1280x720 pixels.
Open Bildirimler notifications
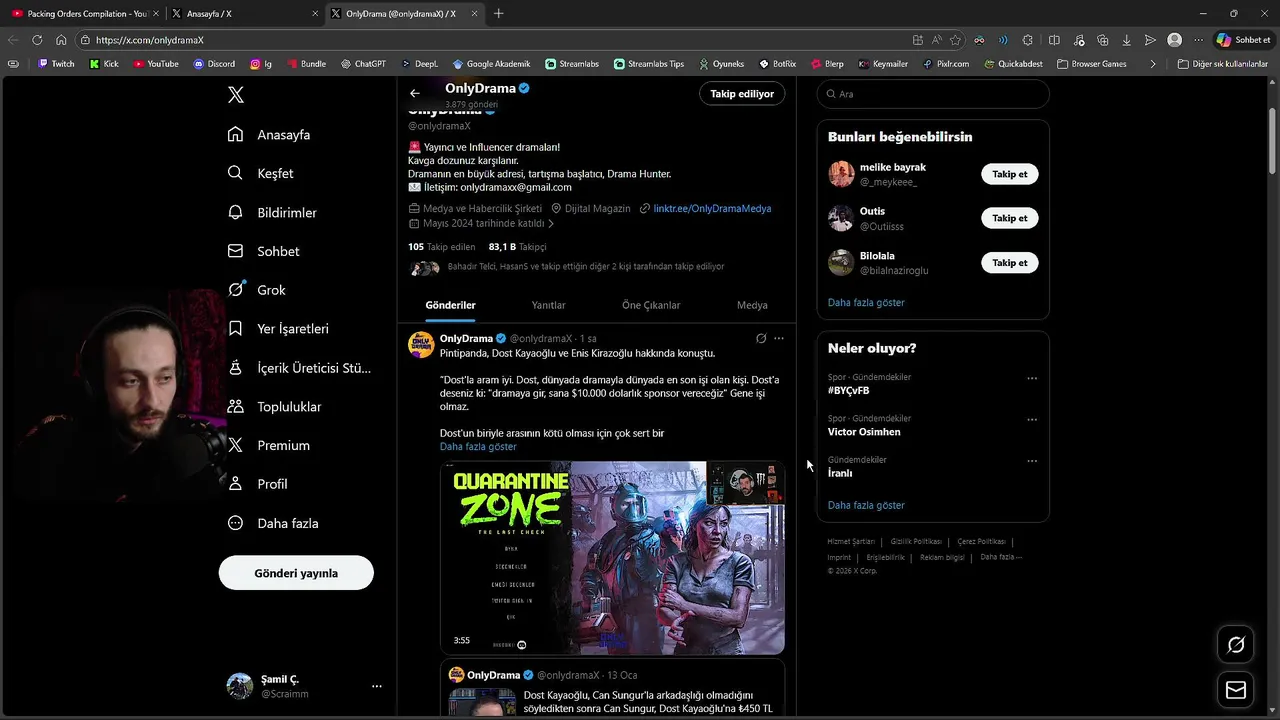272,212
